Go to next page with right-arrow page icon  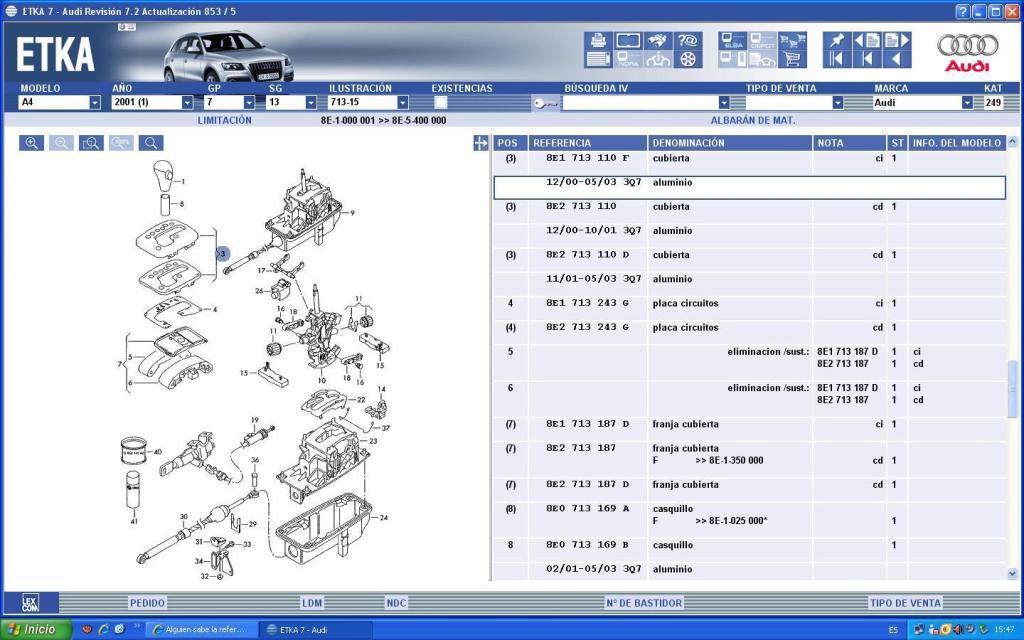[x=897, y=40]
